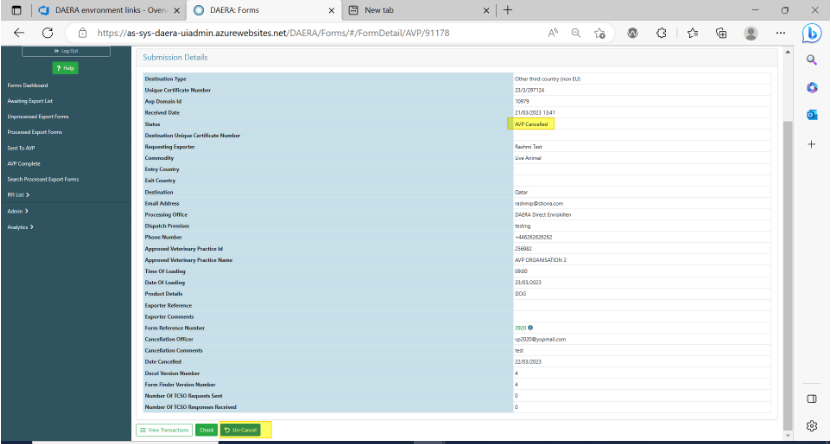Expand the Analytics sidebar menu
Screen dimensions: 831x444
pyautogui.click(x=20, y=227)
